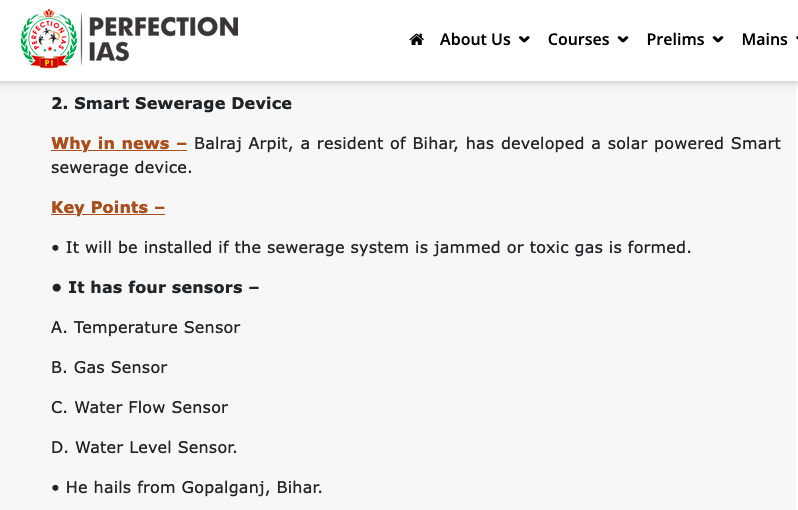This screenshot has height=510, width=798.
Task: Click the PERFECTION IAS site title text
Action: click(x=163, y=39)
